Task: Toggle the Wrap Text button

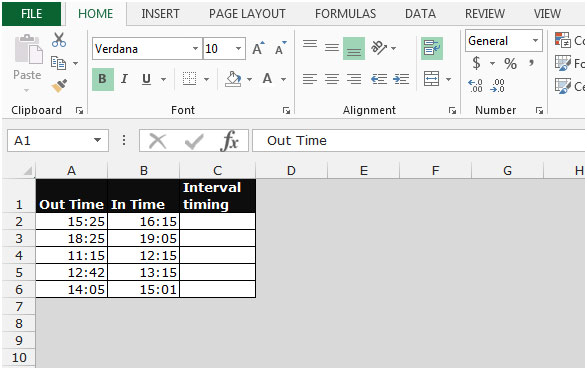Action: pos(432,48)
